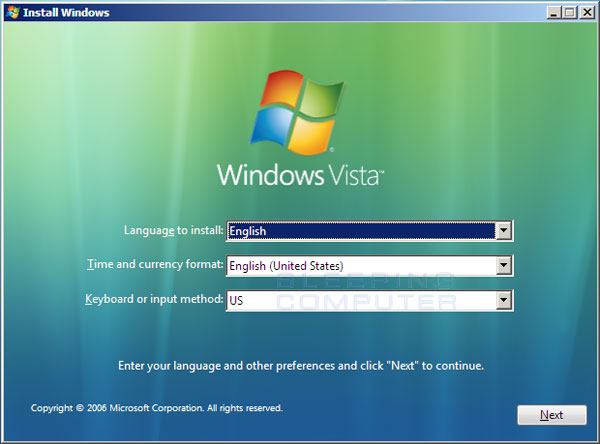Minimize the Install Windows window
Image resolution: width=600 pixels, height=444 pixels.
(553, 12)
